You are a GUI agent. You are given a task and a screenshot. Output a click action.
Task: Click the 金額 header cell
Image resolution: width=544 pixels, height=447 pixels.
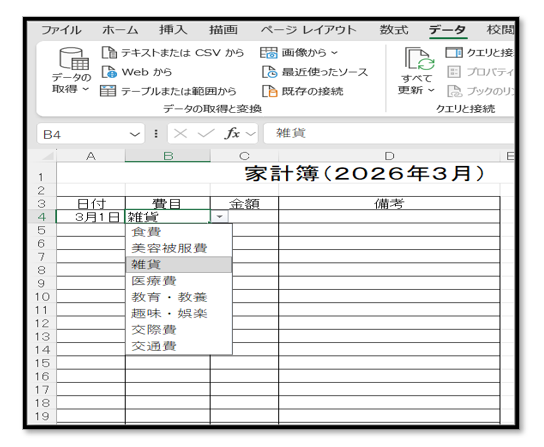click(244, 203)
